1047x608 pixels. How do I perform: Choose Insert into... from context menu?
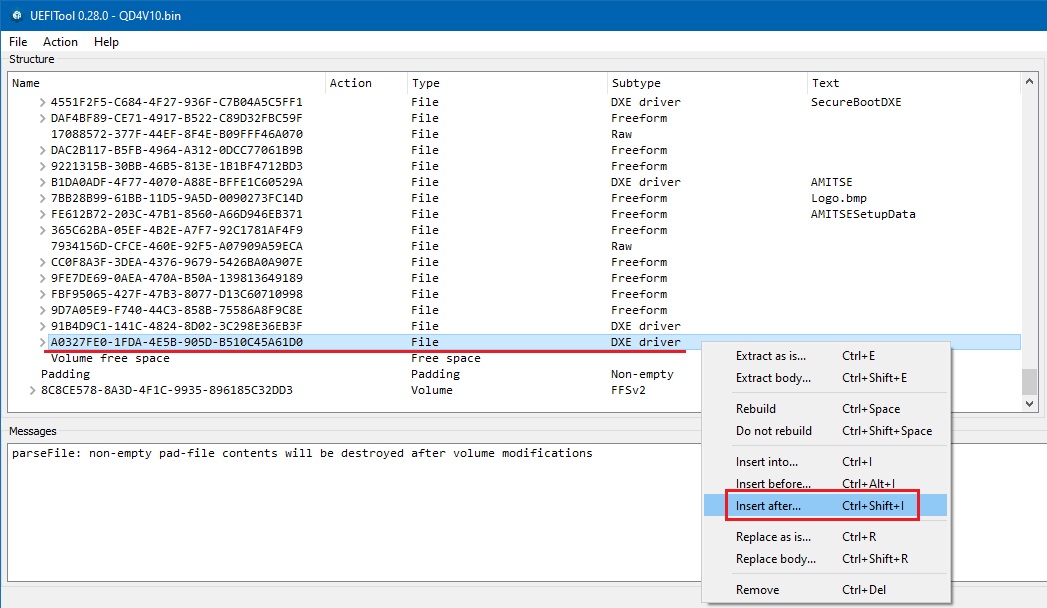pyautogui.click(x=825, y=461)
